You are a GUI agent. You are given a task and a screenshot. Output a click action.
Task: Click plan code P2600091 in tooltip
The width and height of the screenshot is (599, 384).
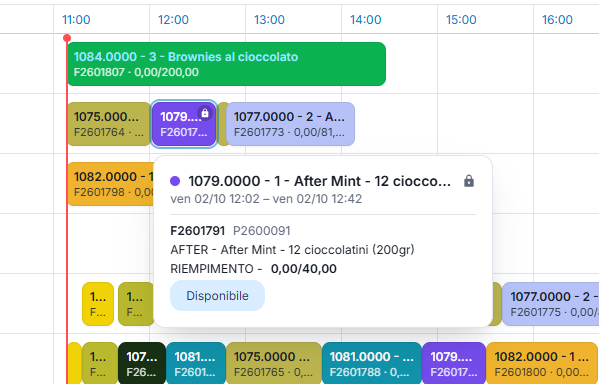tap(262, 231)
